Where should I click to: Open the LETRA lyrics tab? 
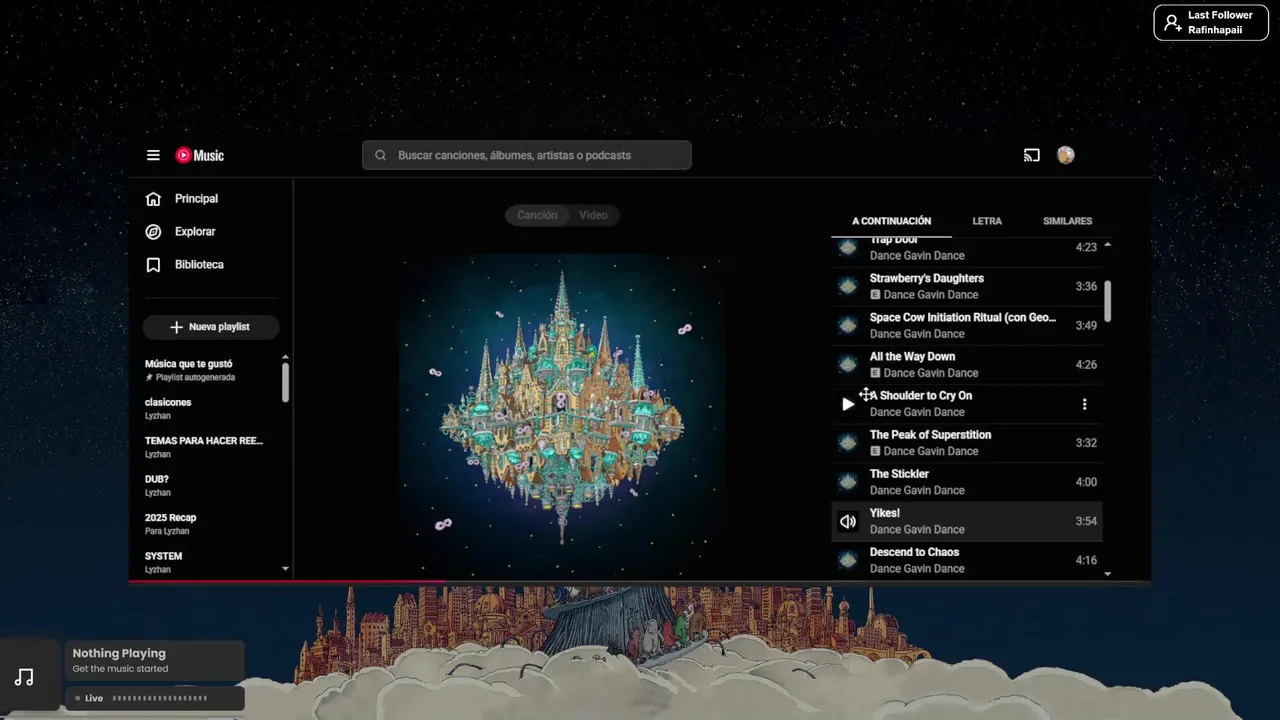point(987,221)
